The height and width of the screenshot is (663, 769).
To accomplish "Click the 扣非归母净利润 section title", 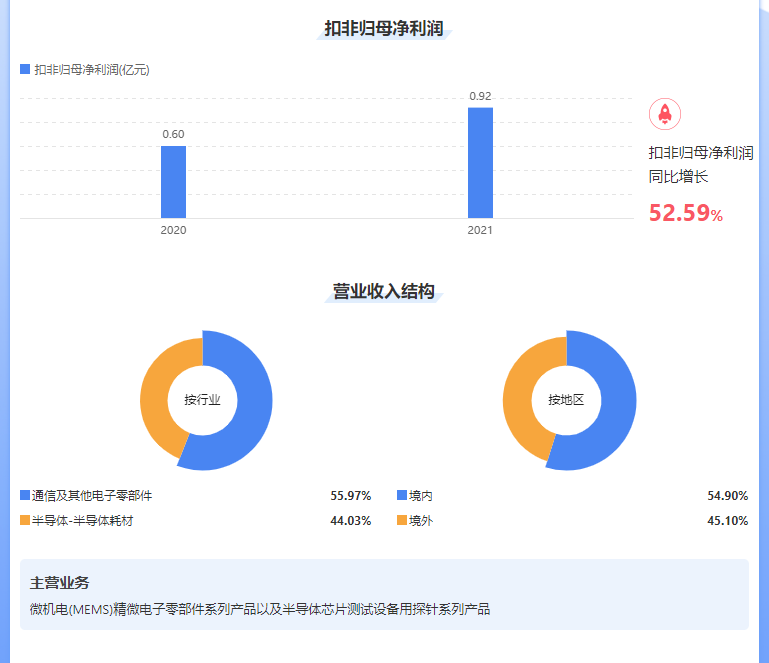I will pos(384,28).
